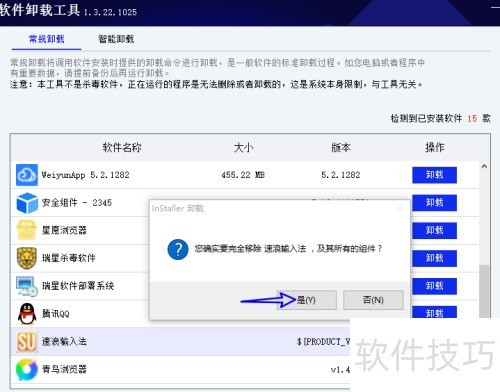Click the 星愿浏览器 basket icon
This screenshot has width=500, height=392.
tap(26, 230)
